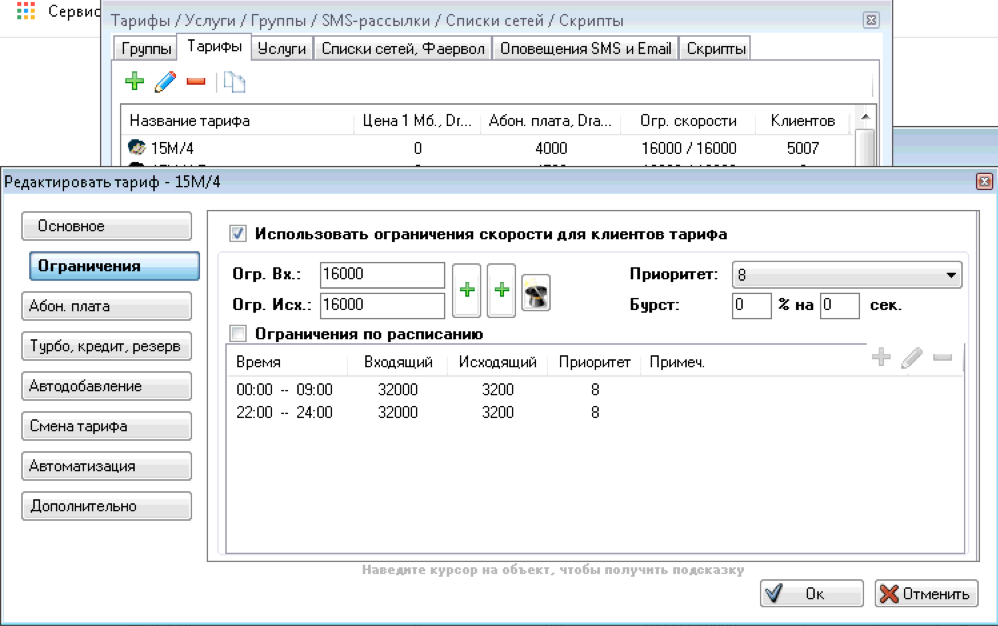Click the gray pencil edit schedule icon
This screenshot has height=626, width=998.
click(911, 358)
